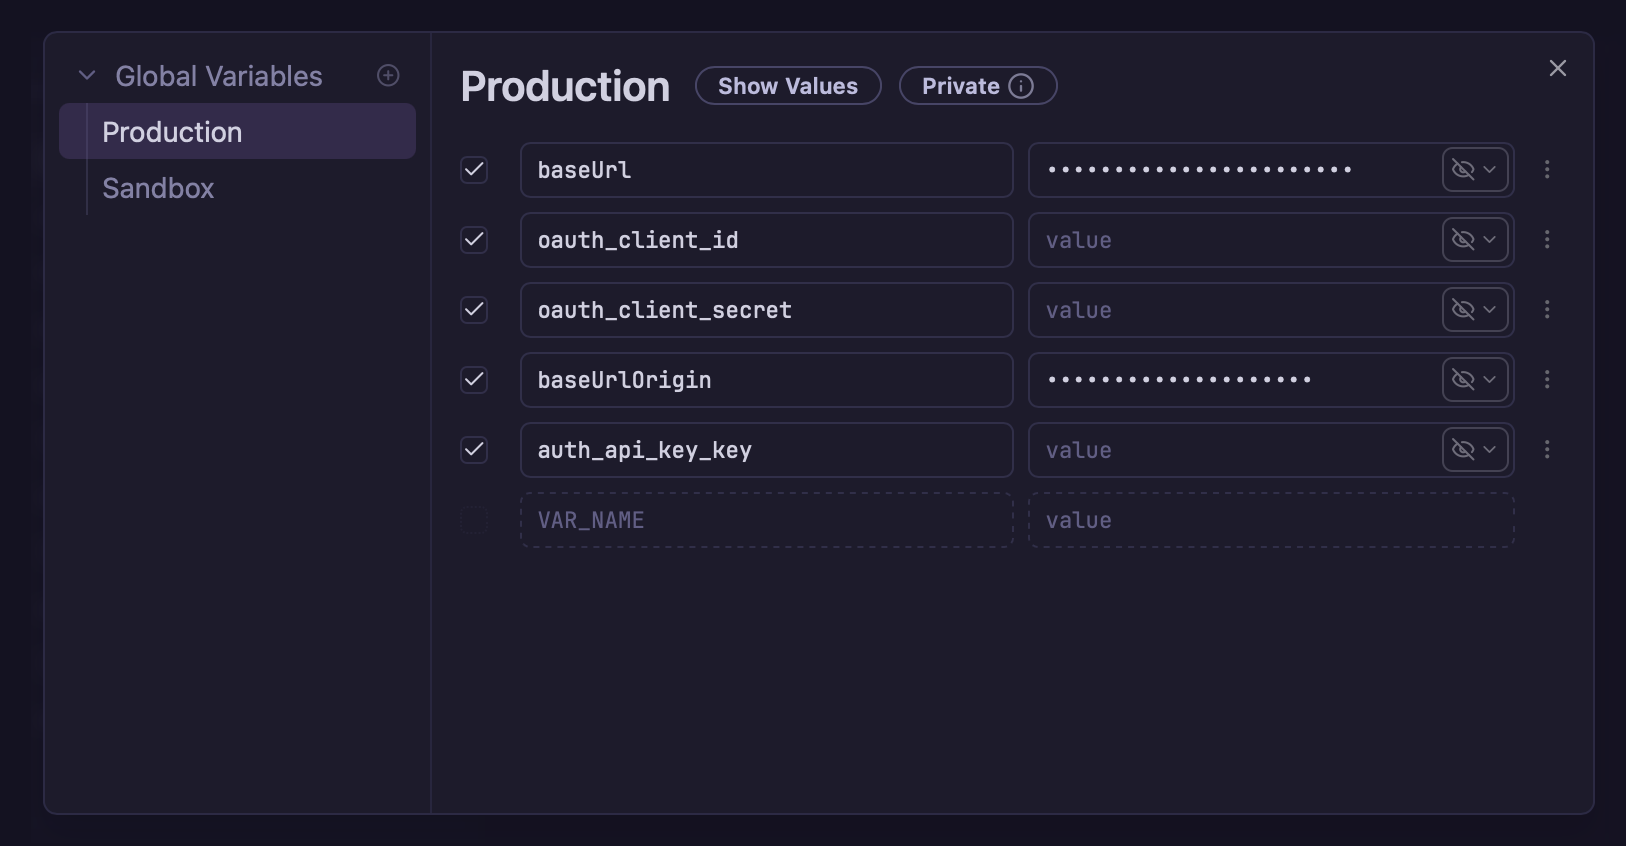The image size is (1626, 846).
Task: Open visibility dropdown for baseUrlOrigin value
Action: 1475,380
